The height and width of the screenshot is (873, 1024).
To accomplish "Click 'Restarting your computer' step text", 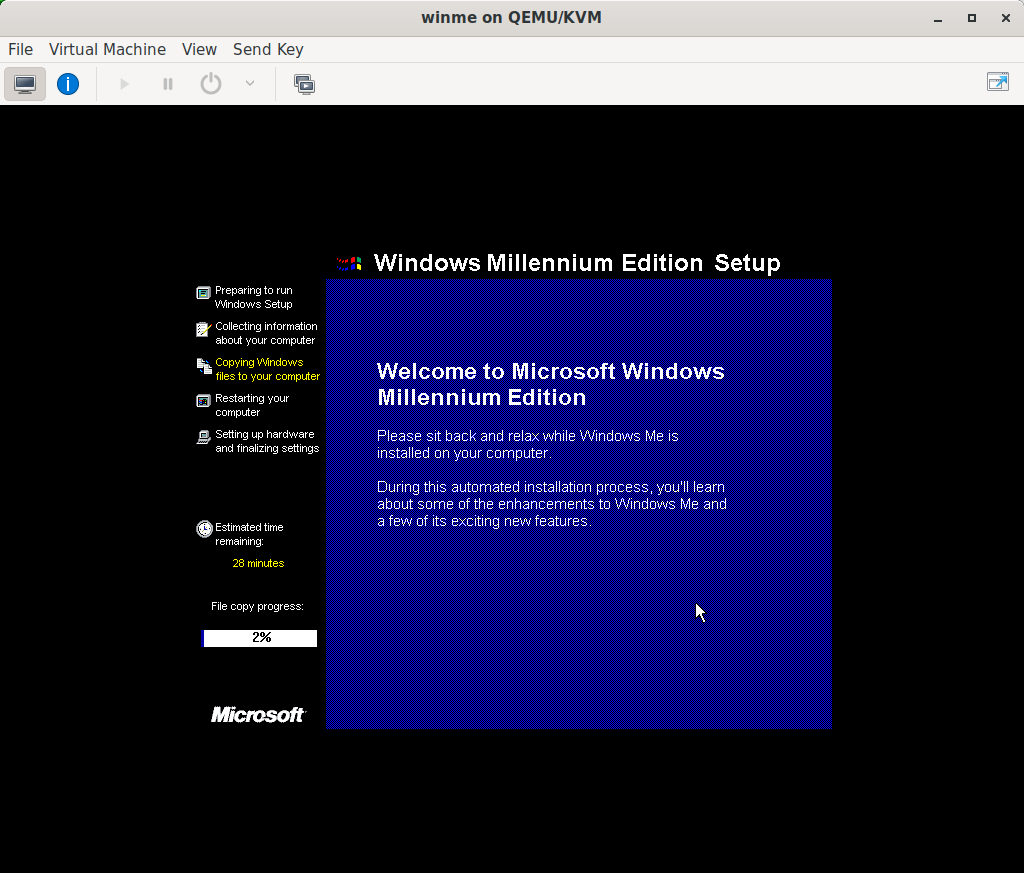I will pos(252,405).
